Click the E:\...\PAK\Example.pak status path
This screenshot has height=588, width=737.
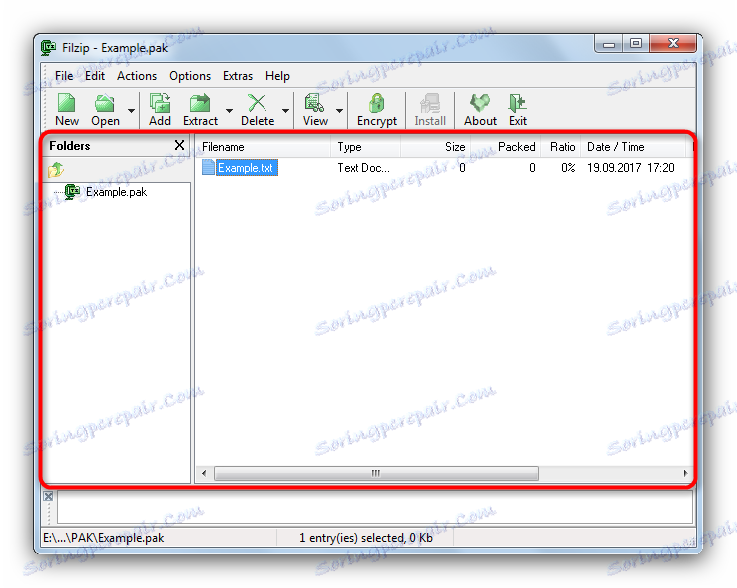[103, 538]
